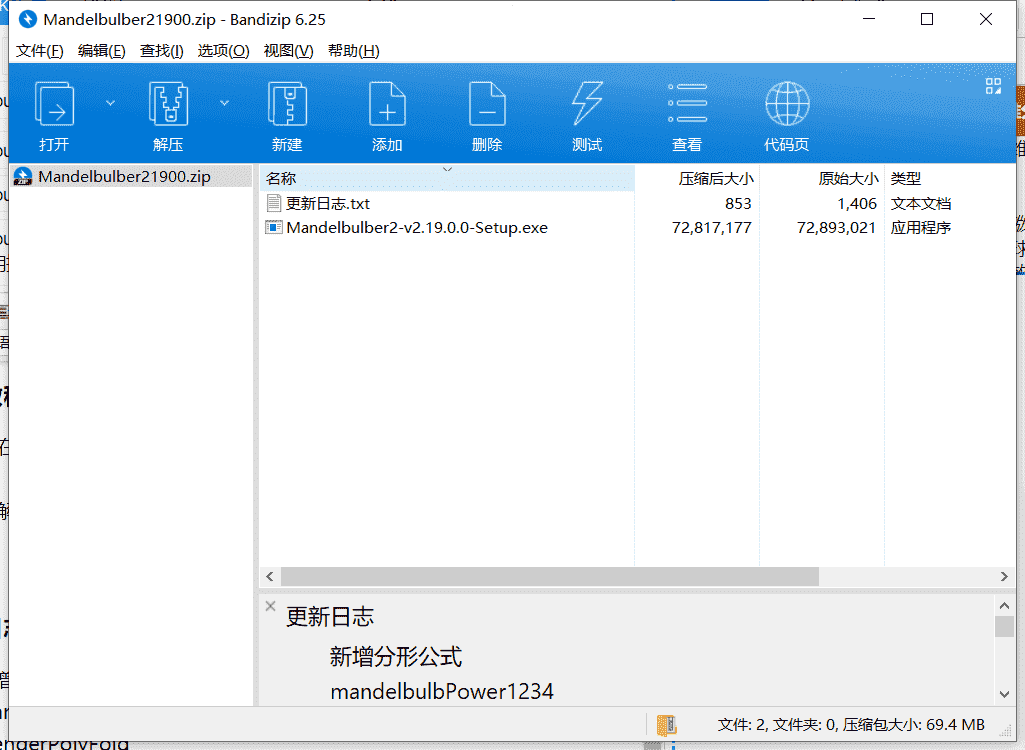Screen dimensions: 1025x750
Task: Click the Add (添加) file icon
Action: [x=387, y=104]
